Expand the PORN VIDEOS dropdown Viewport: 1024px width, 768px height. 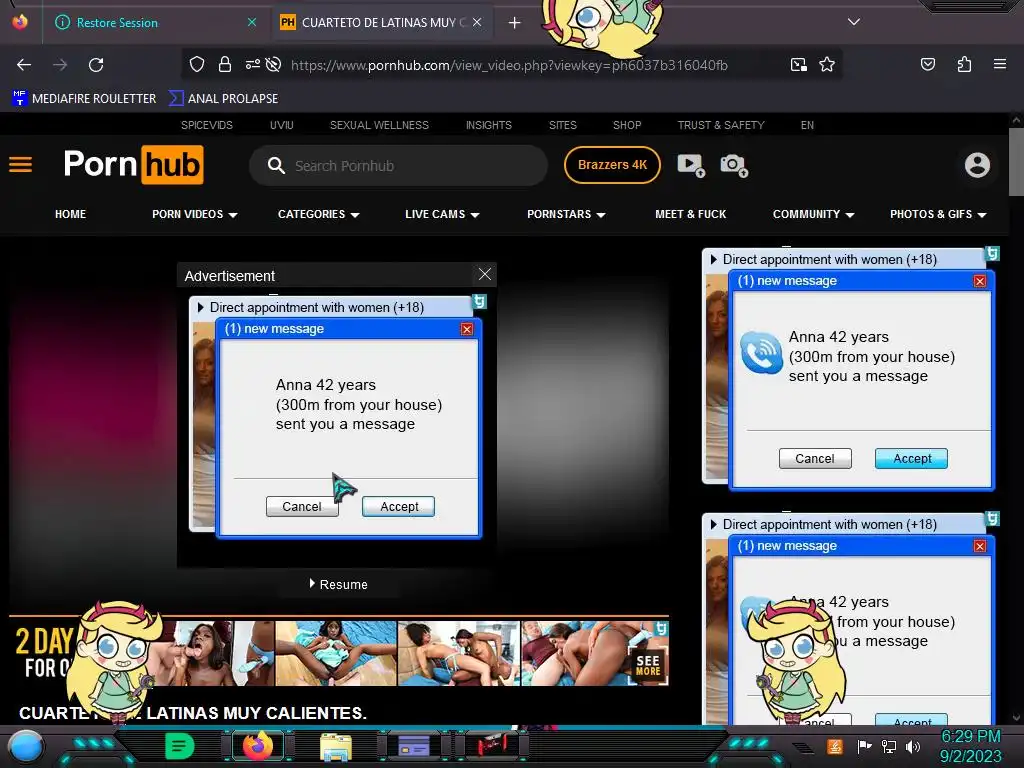click(x=195, y=214)
